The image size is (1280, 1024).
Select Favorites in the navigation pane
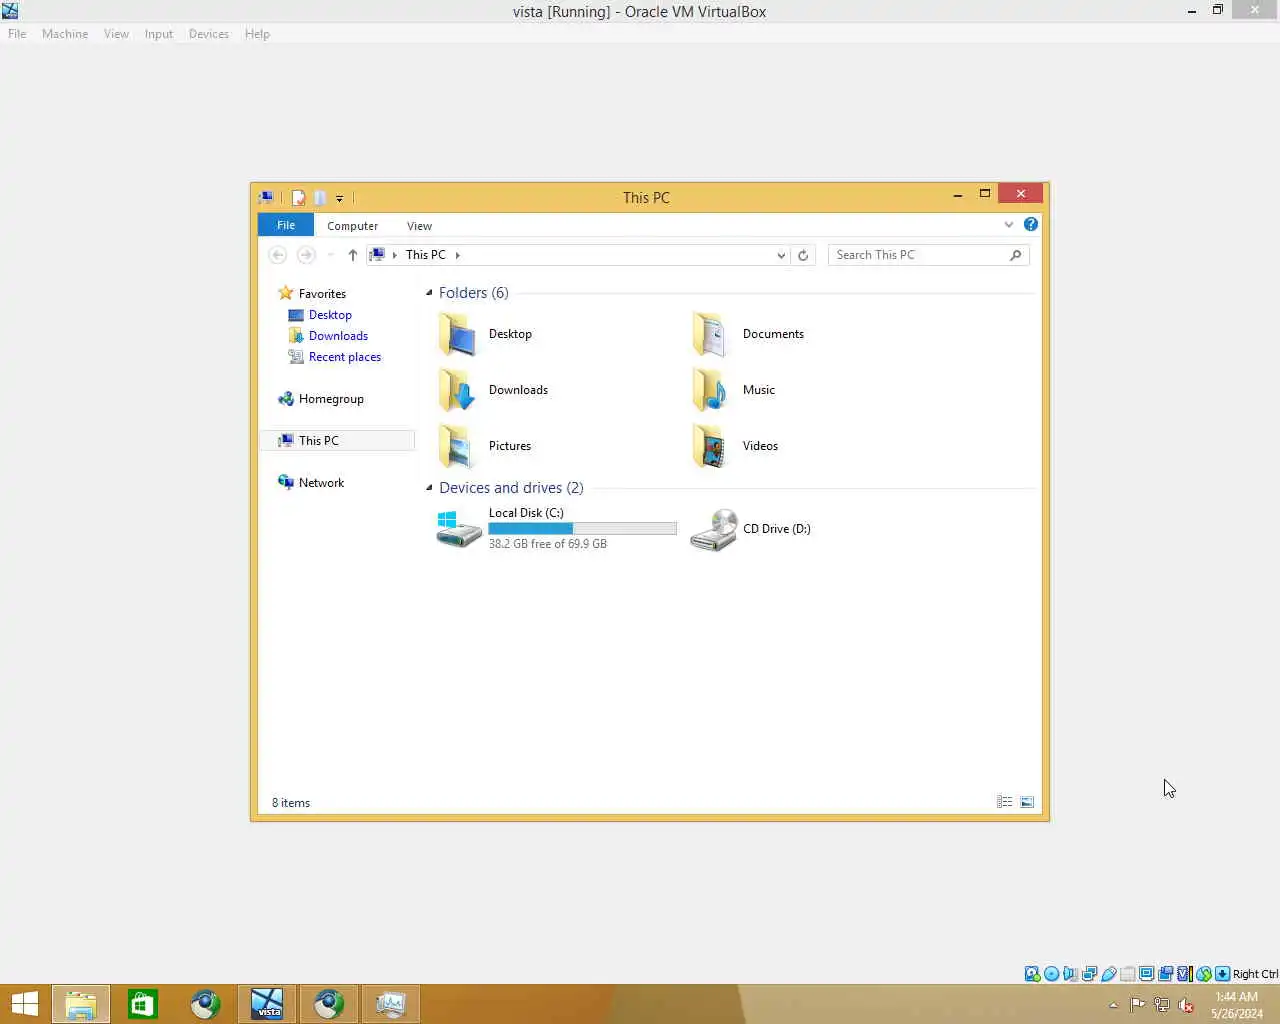pyautogui.click(x=322, y=294)
